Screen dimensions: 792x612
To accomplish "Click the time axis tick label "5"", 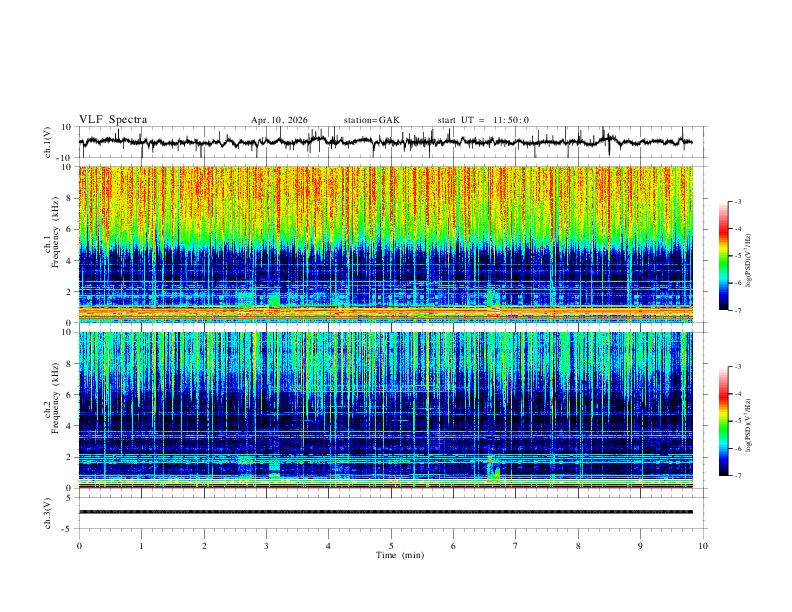I will point(391,546).
